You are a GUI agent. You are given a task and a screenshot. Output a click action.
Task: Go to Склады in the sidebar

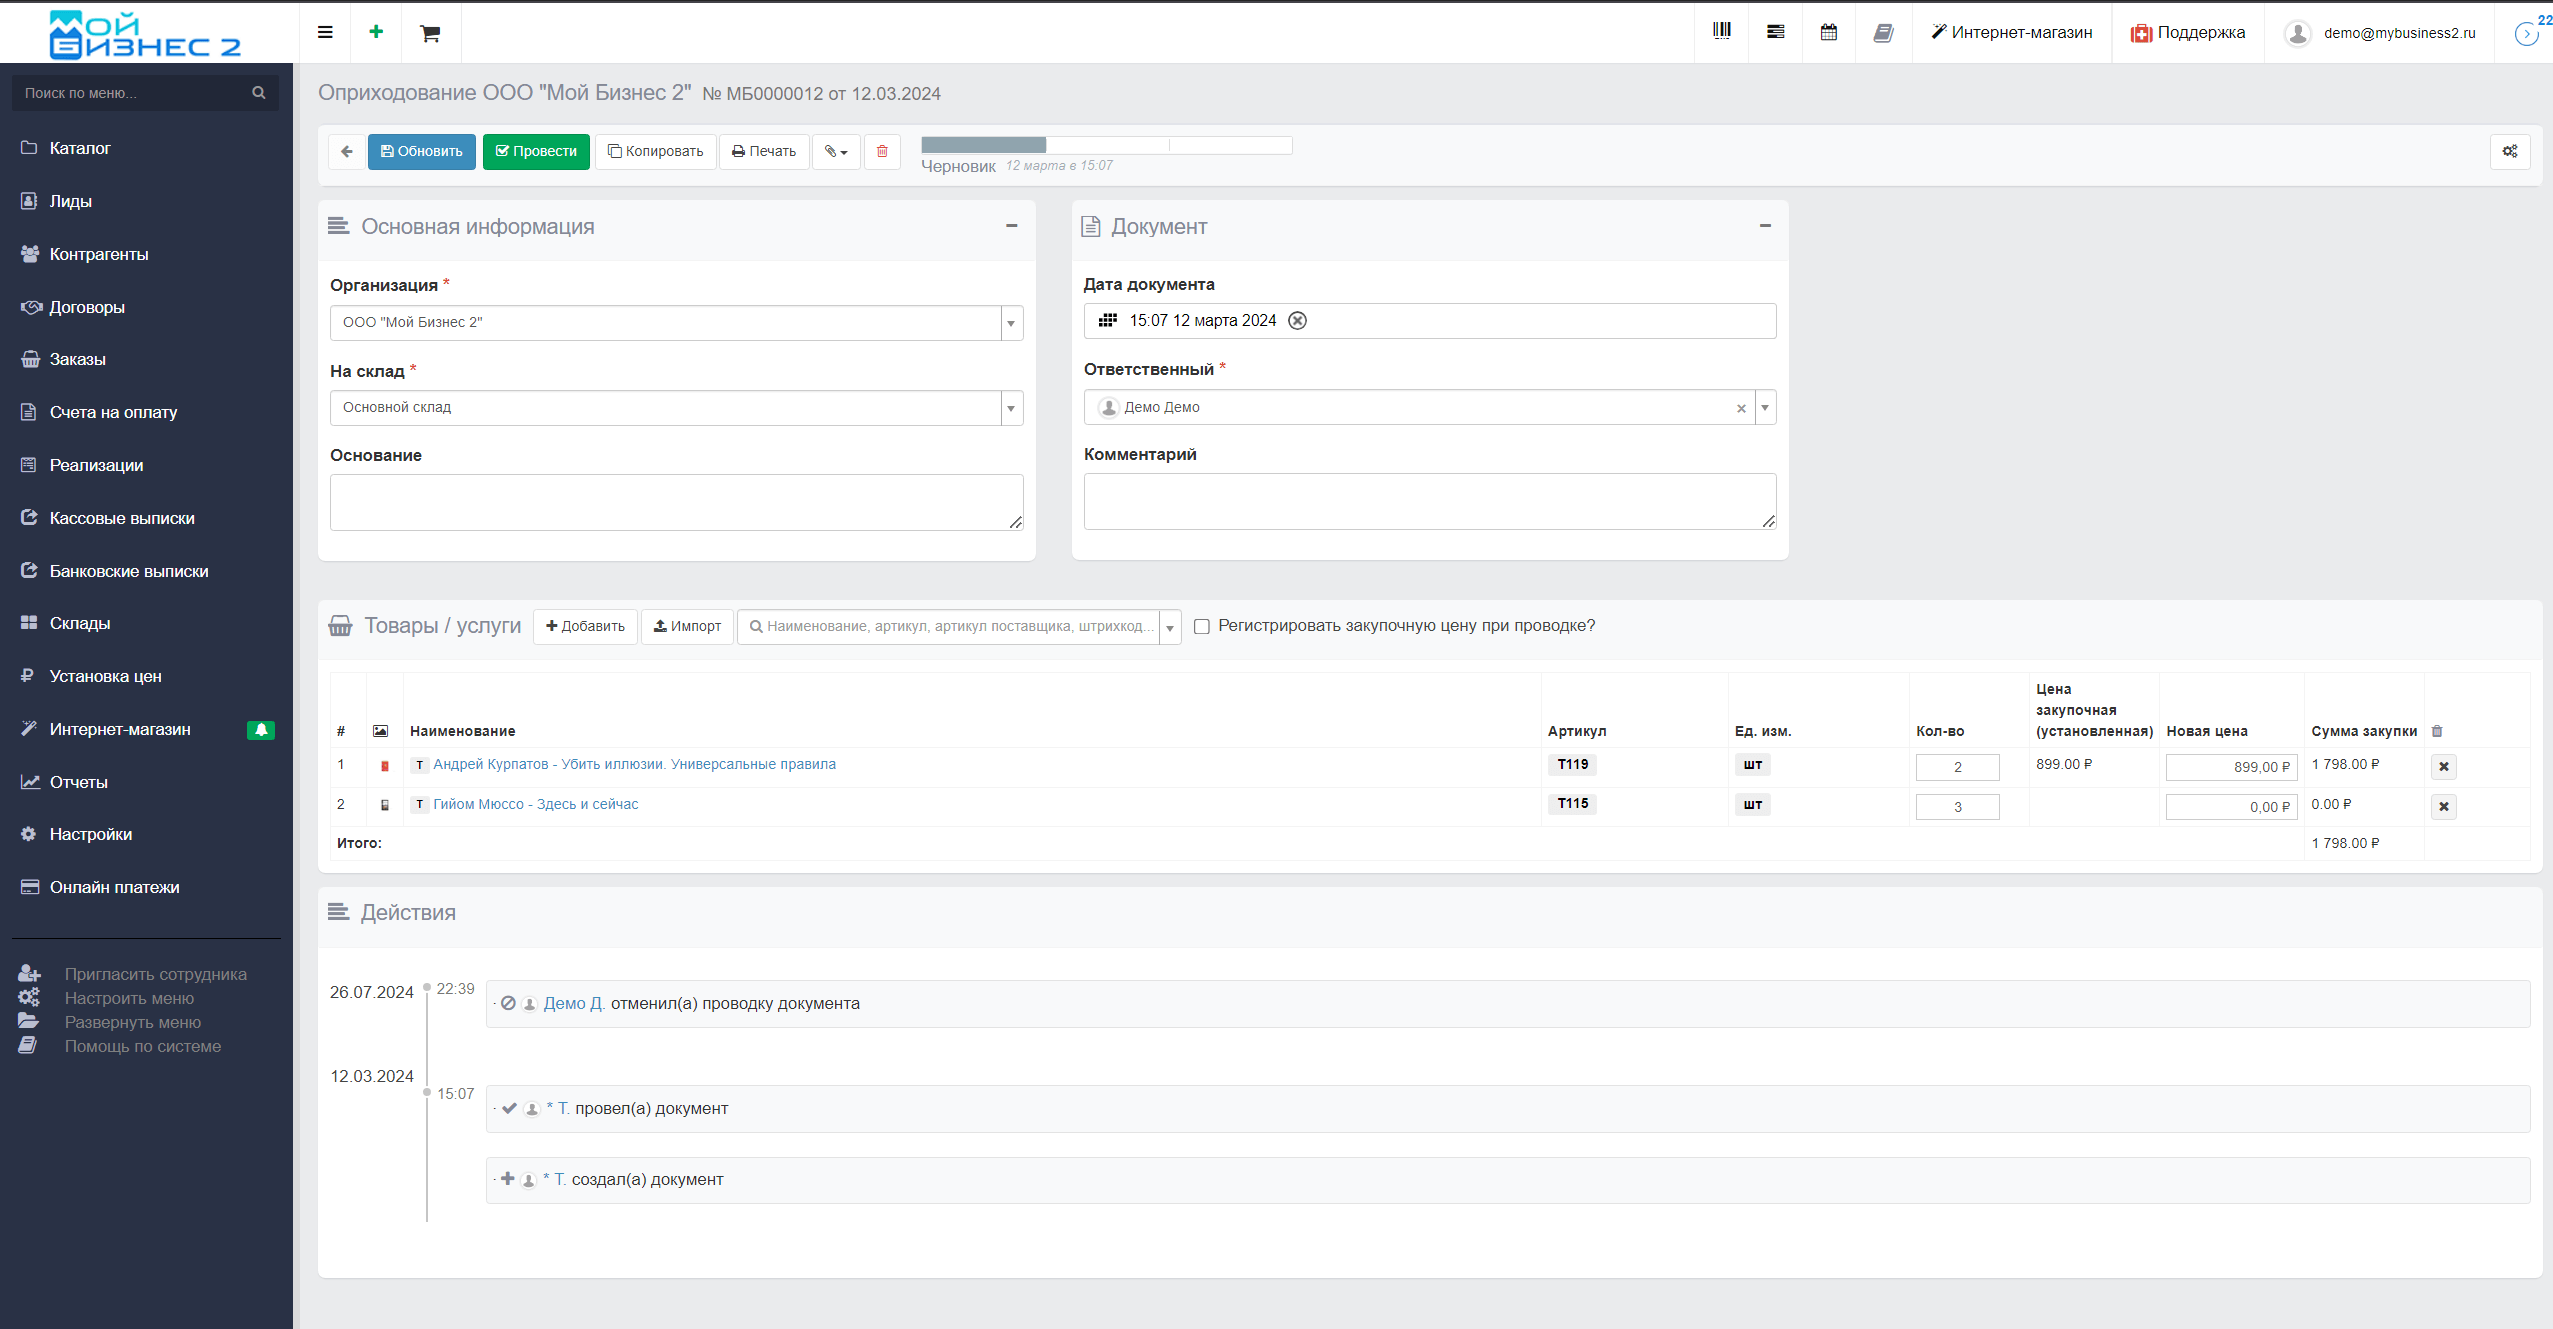pyautogui.click(x=80, y=623)
